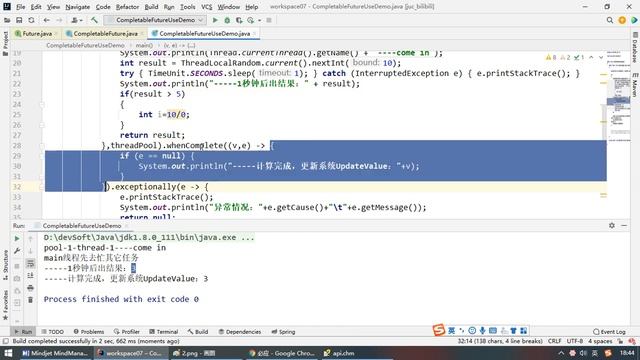
Task: Collapse the lambda fold marker at line 28
Action: [x=42, y=146]
